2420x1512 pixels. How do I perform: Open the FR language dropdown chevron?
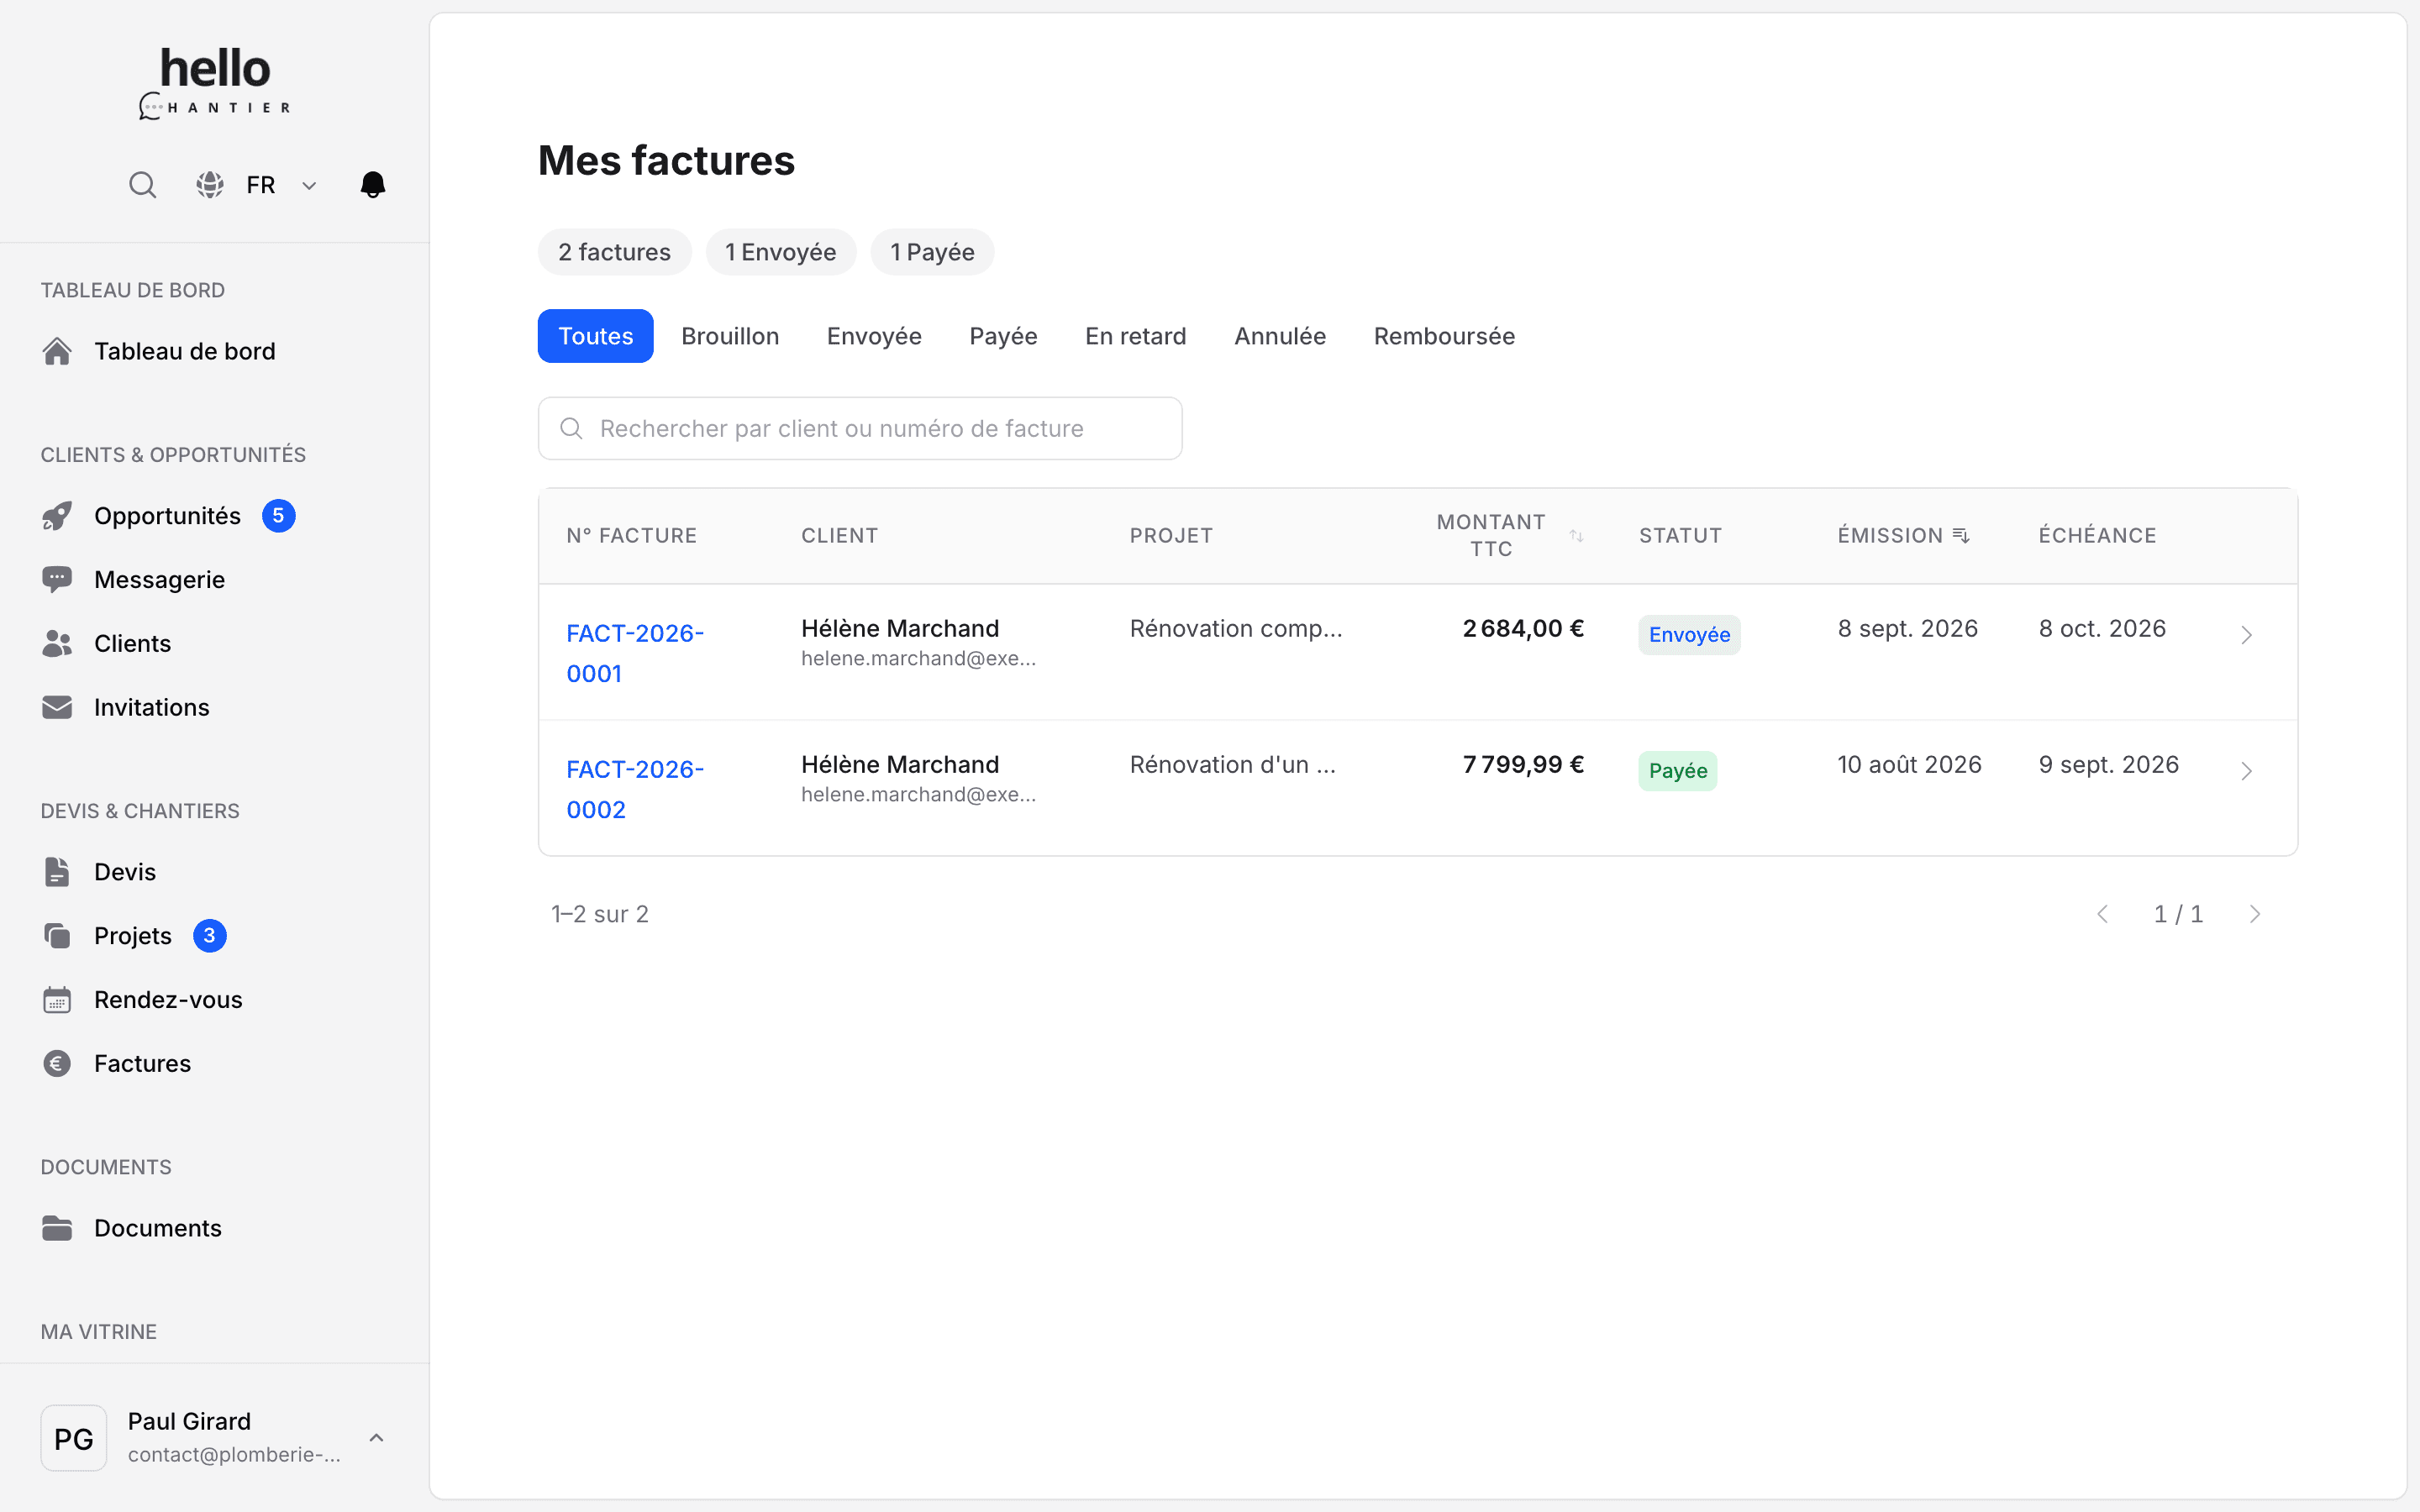pyautogui.click(x=309, y=186)
